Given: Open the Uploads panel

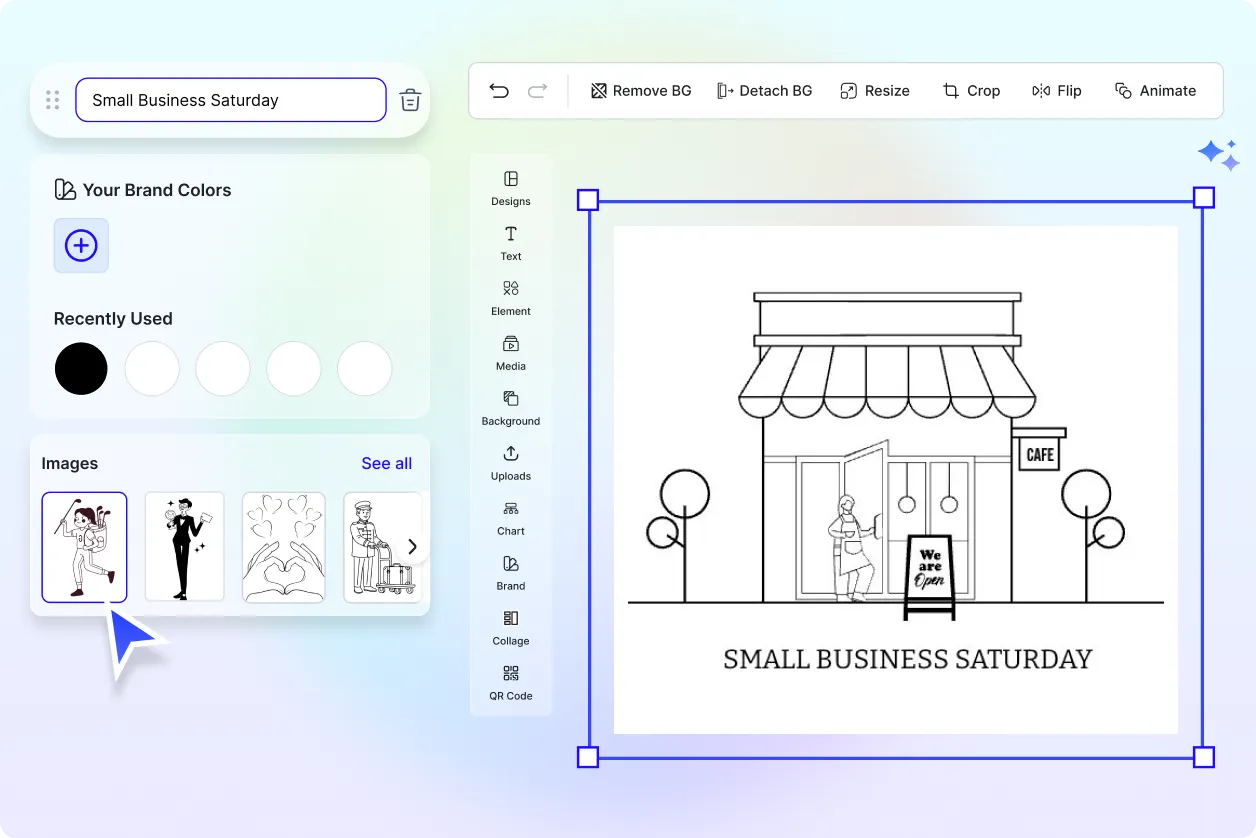Looking at the screenshot, I should (510, 464).
